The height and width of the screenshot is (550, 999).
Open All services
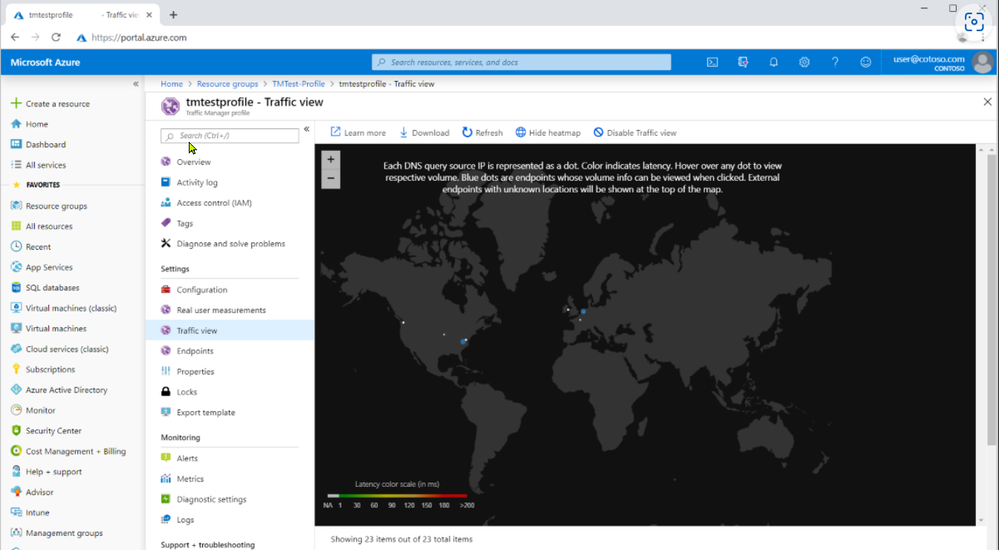39,164
